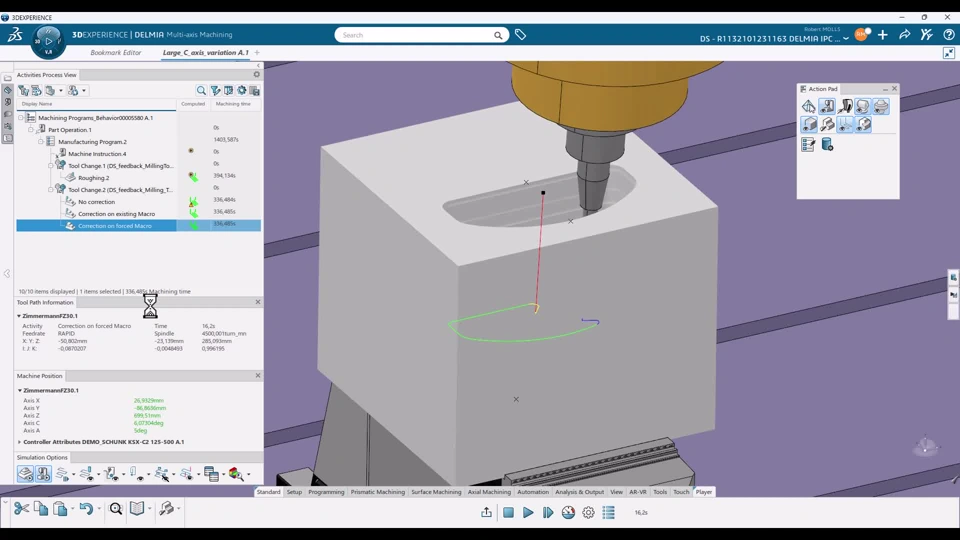Click the tag icon next to search bar
This screenshot has width=960, height=540.
(x=520, y=35)
